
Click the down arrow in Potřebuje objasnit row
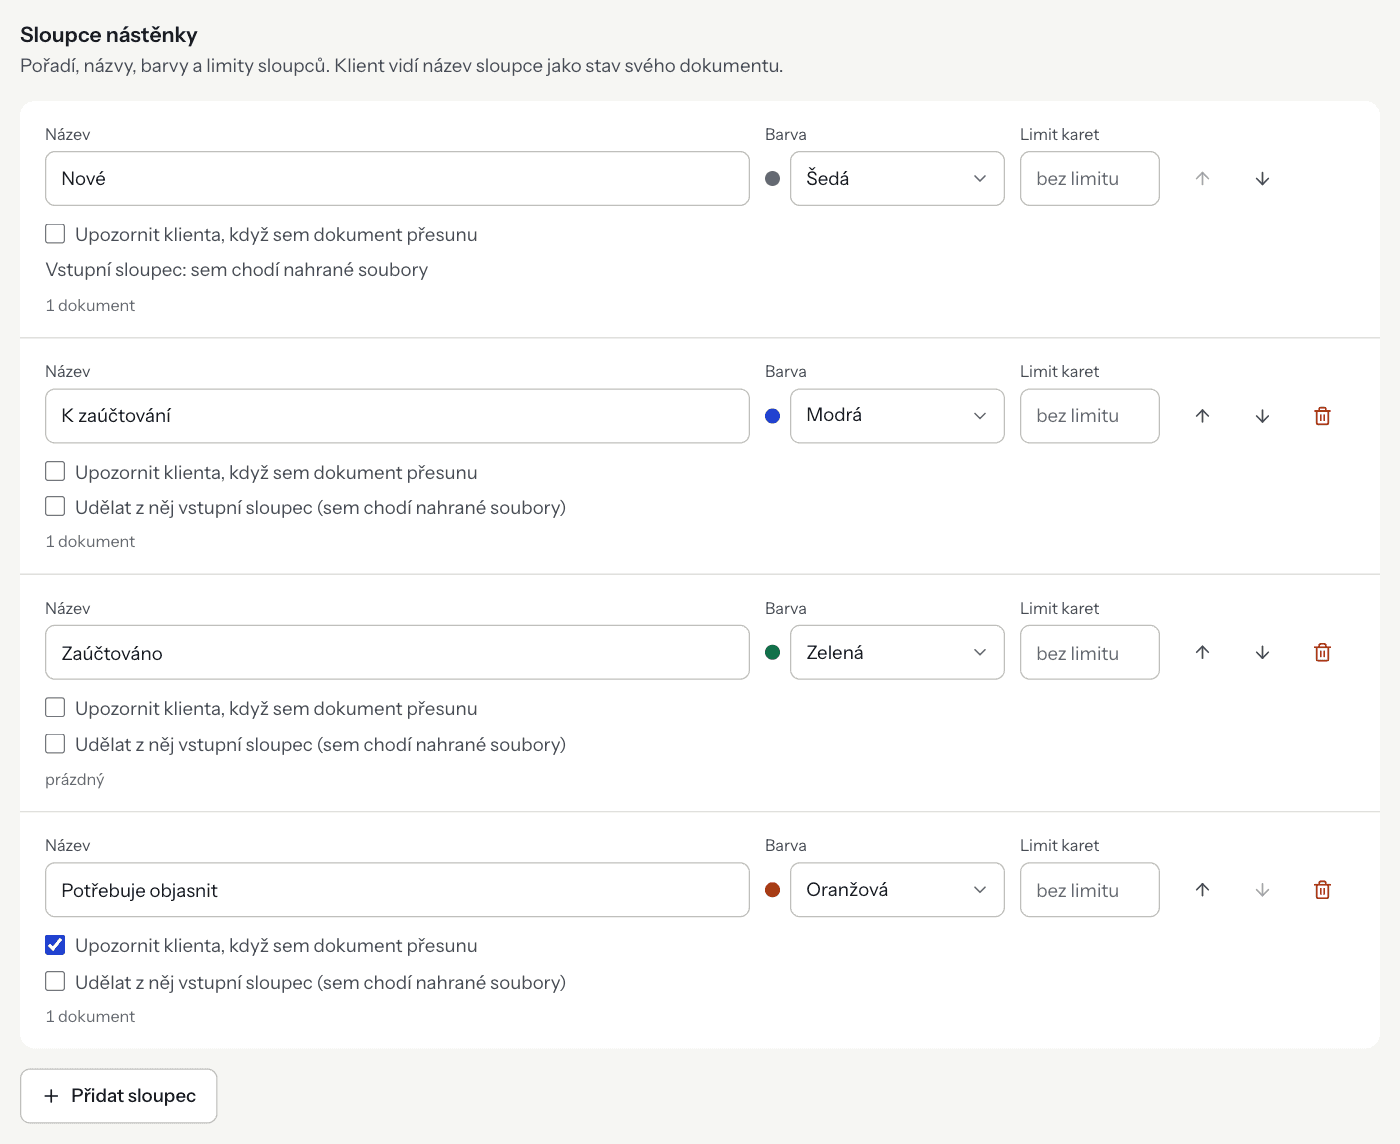[x=1262, y=890]
